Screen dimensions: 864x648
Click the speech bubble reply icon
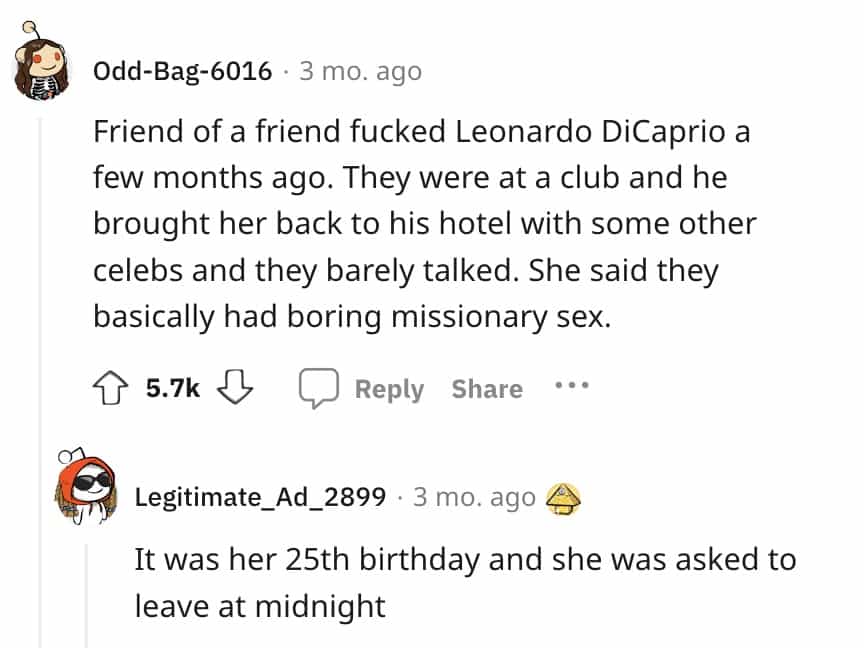tap(319, 389)
